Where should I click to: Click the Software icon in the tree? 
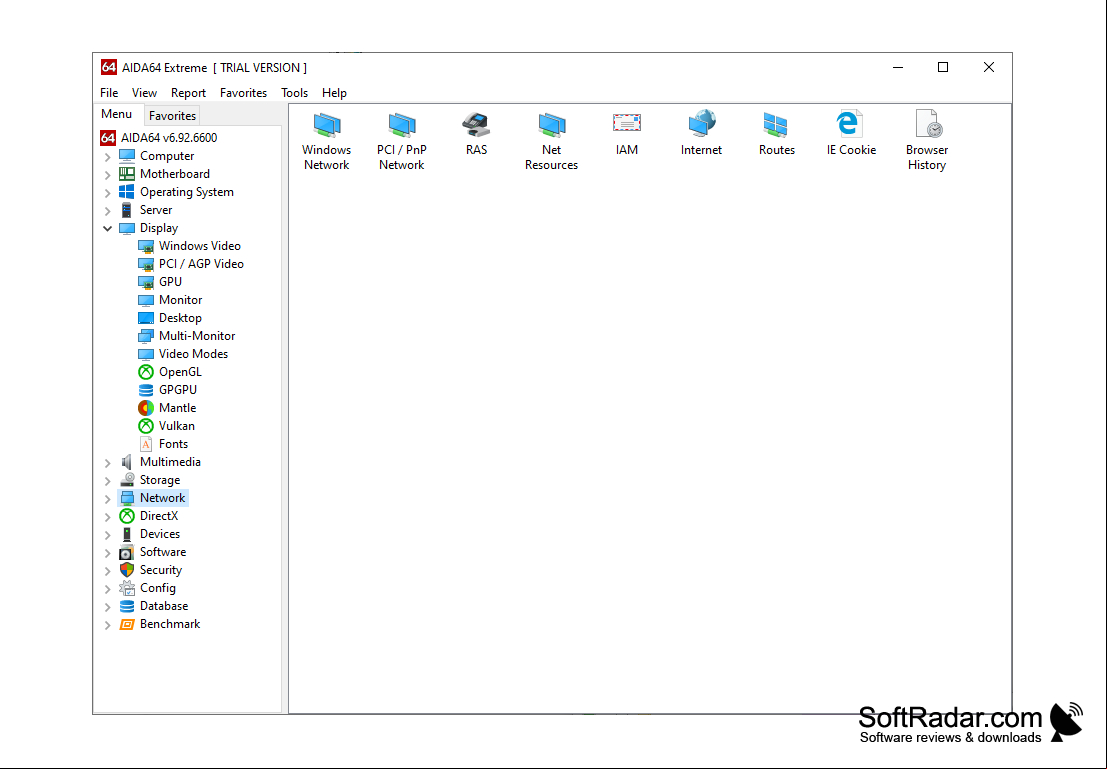pos(127,552)
